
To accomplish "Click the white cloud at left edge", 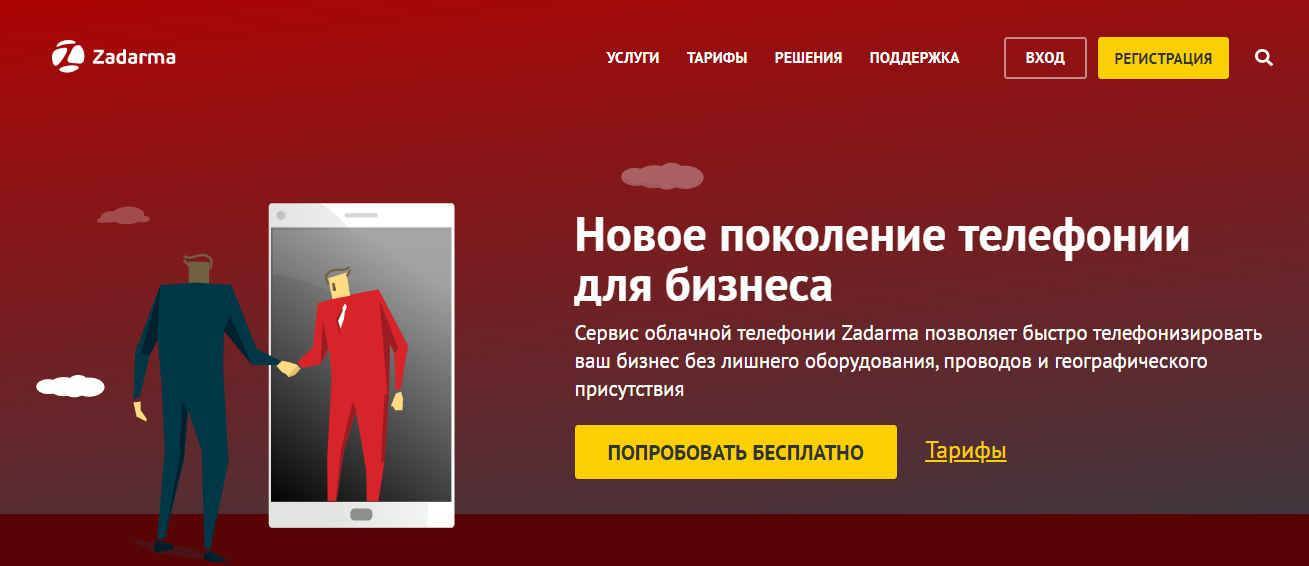I will point(70,386).
